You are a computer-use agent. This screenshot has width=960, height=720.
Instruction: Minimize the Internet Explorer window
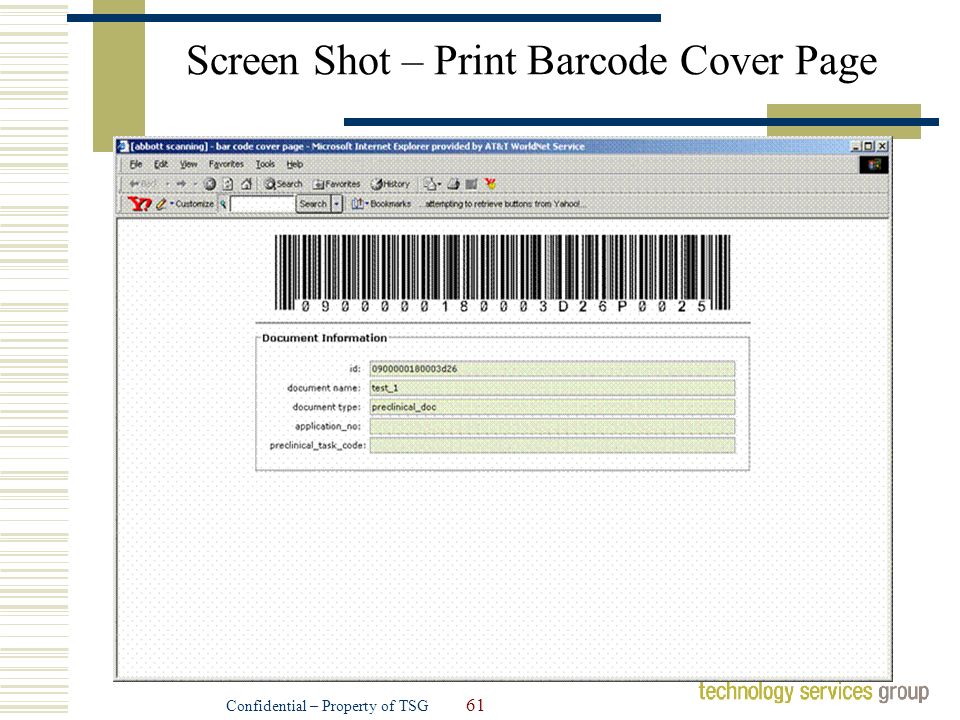856,146
